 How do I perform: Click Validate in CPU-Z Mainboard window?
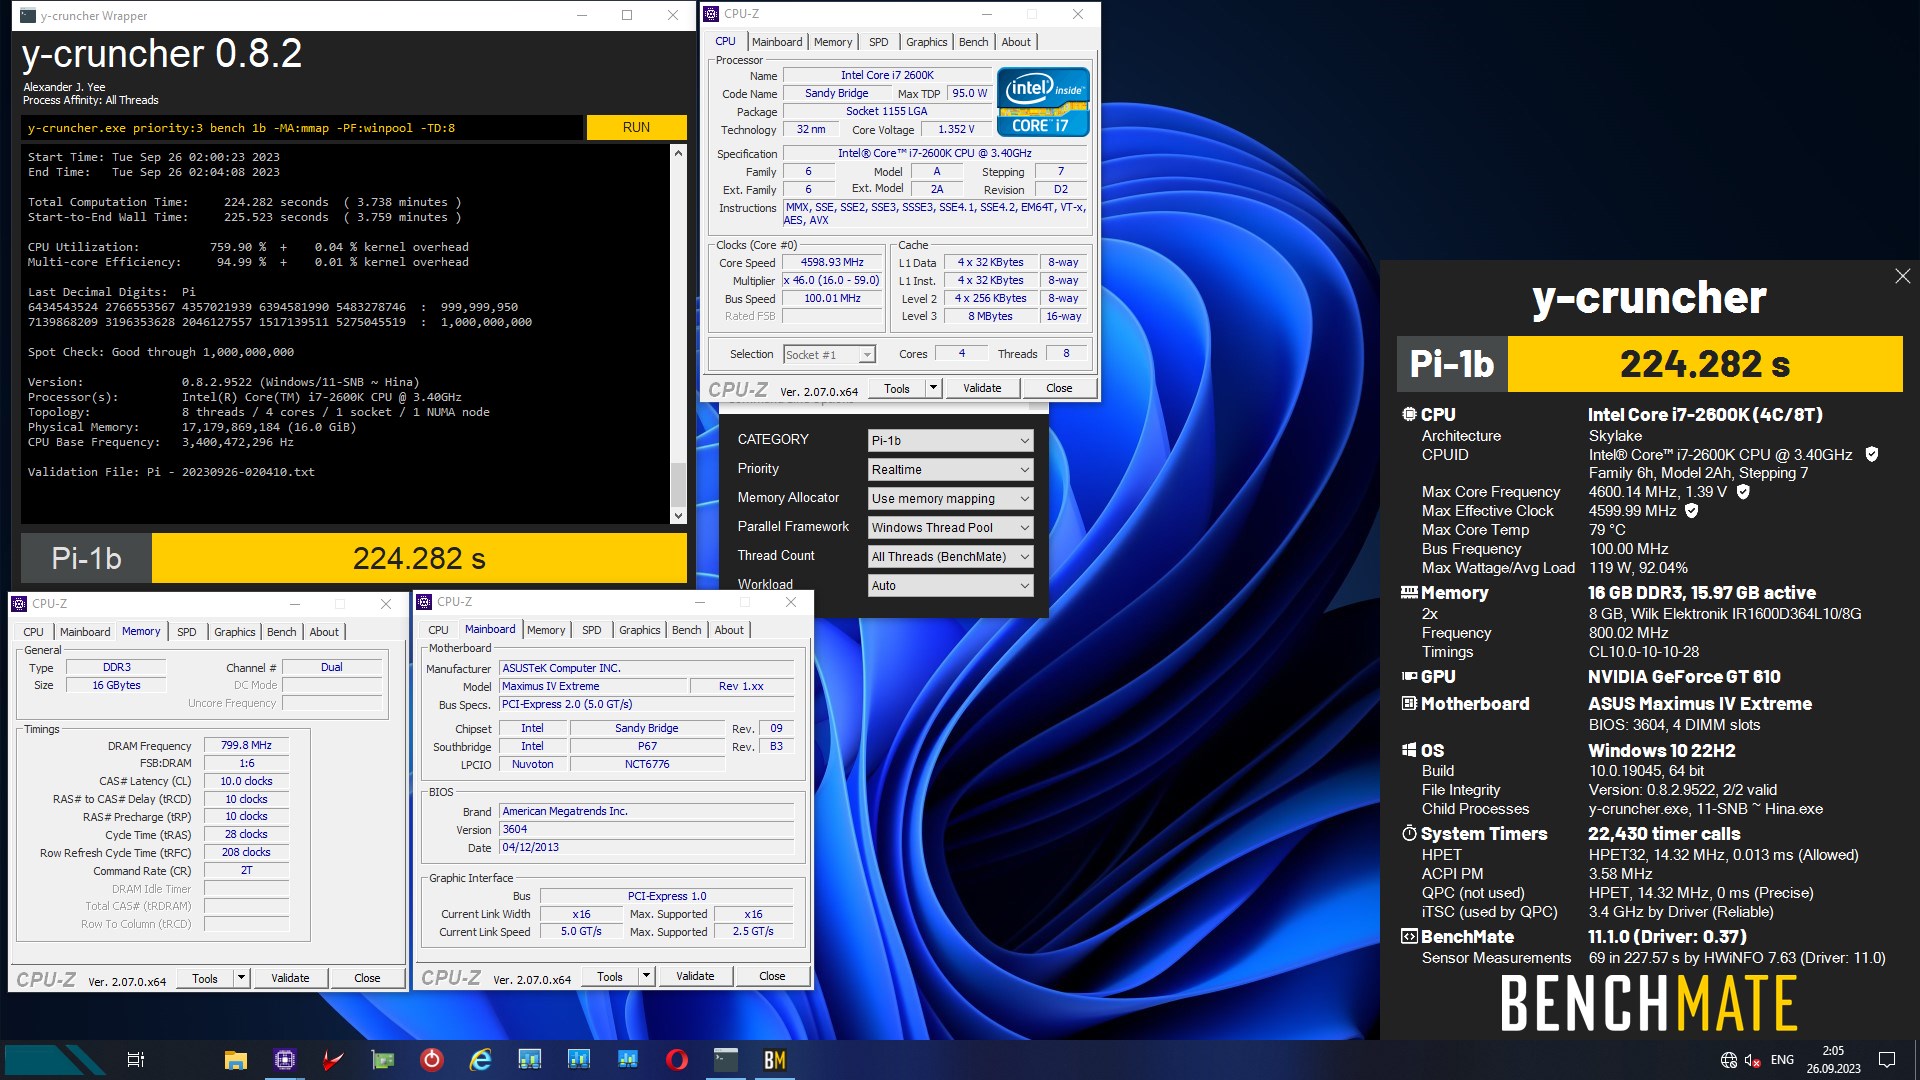tap(695, 976)
